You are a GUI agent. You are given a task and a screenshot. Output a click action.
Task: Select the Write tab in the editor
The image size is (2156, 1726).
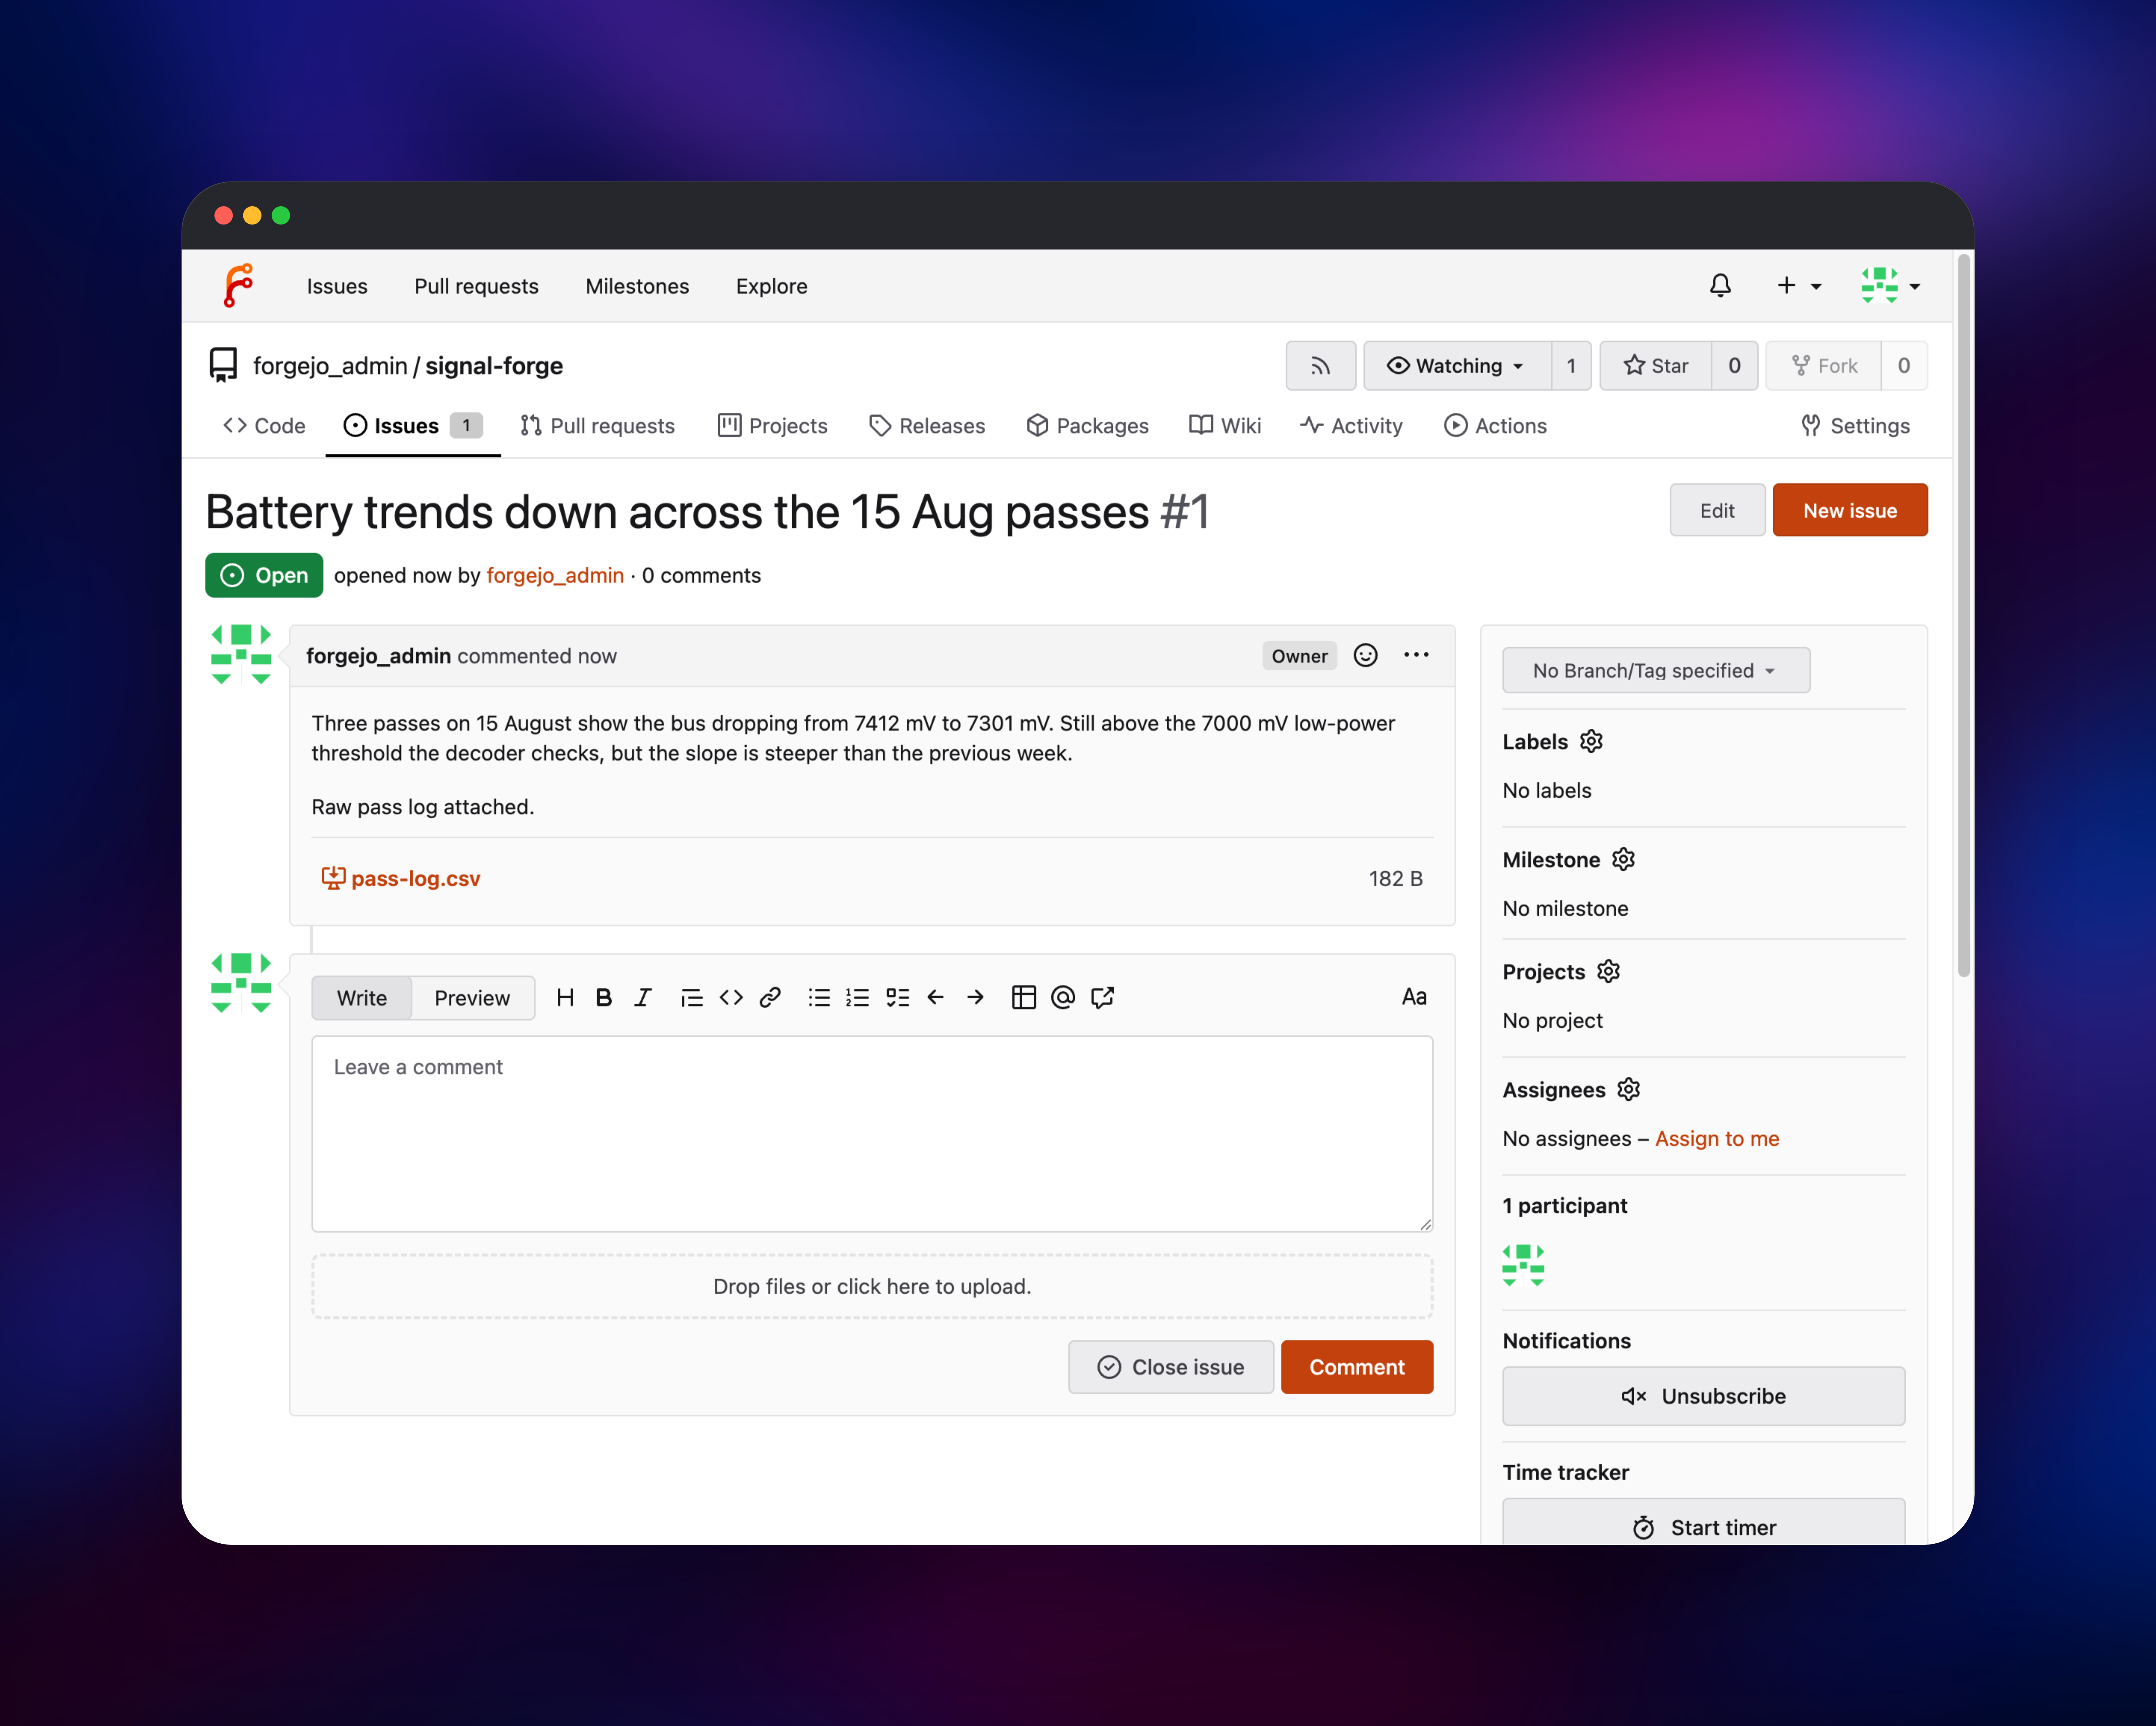click(x=362, y=998)
